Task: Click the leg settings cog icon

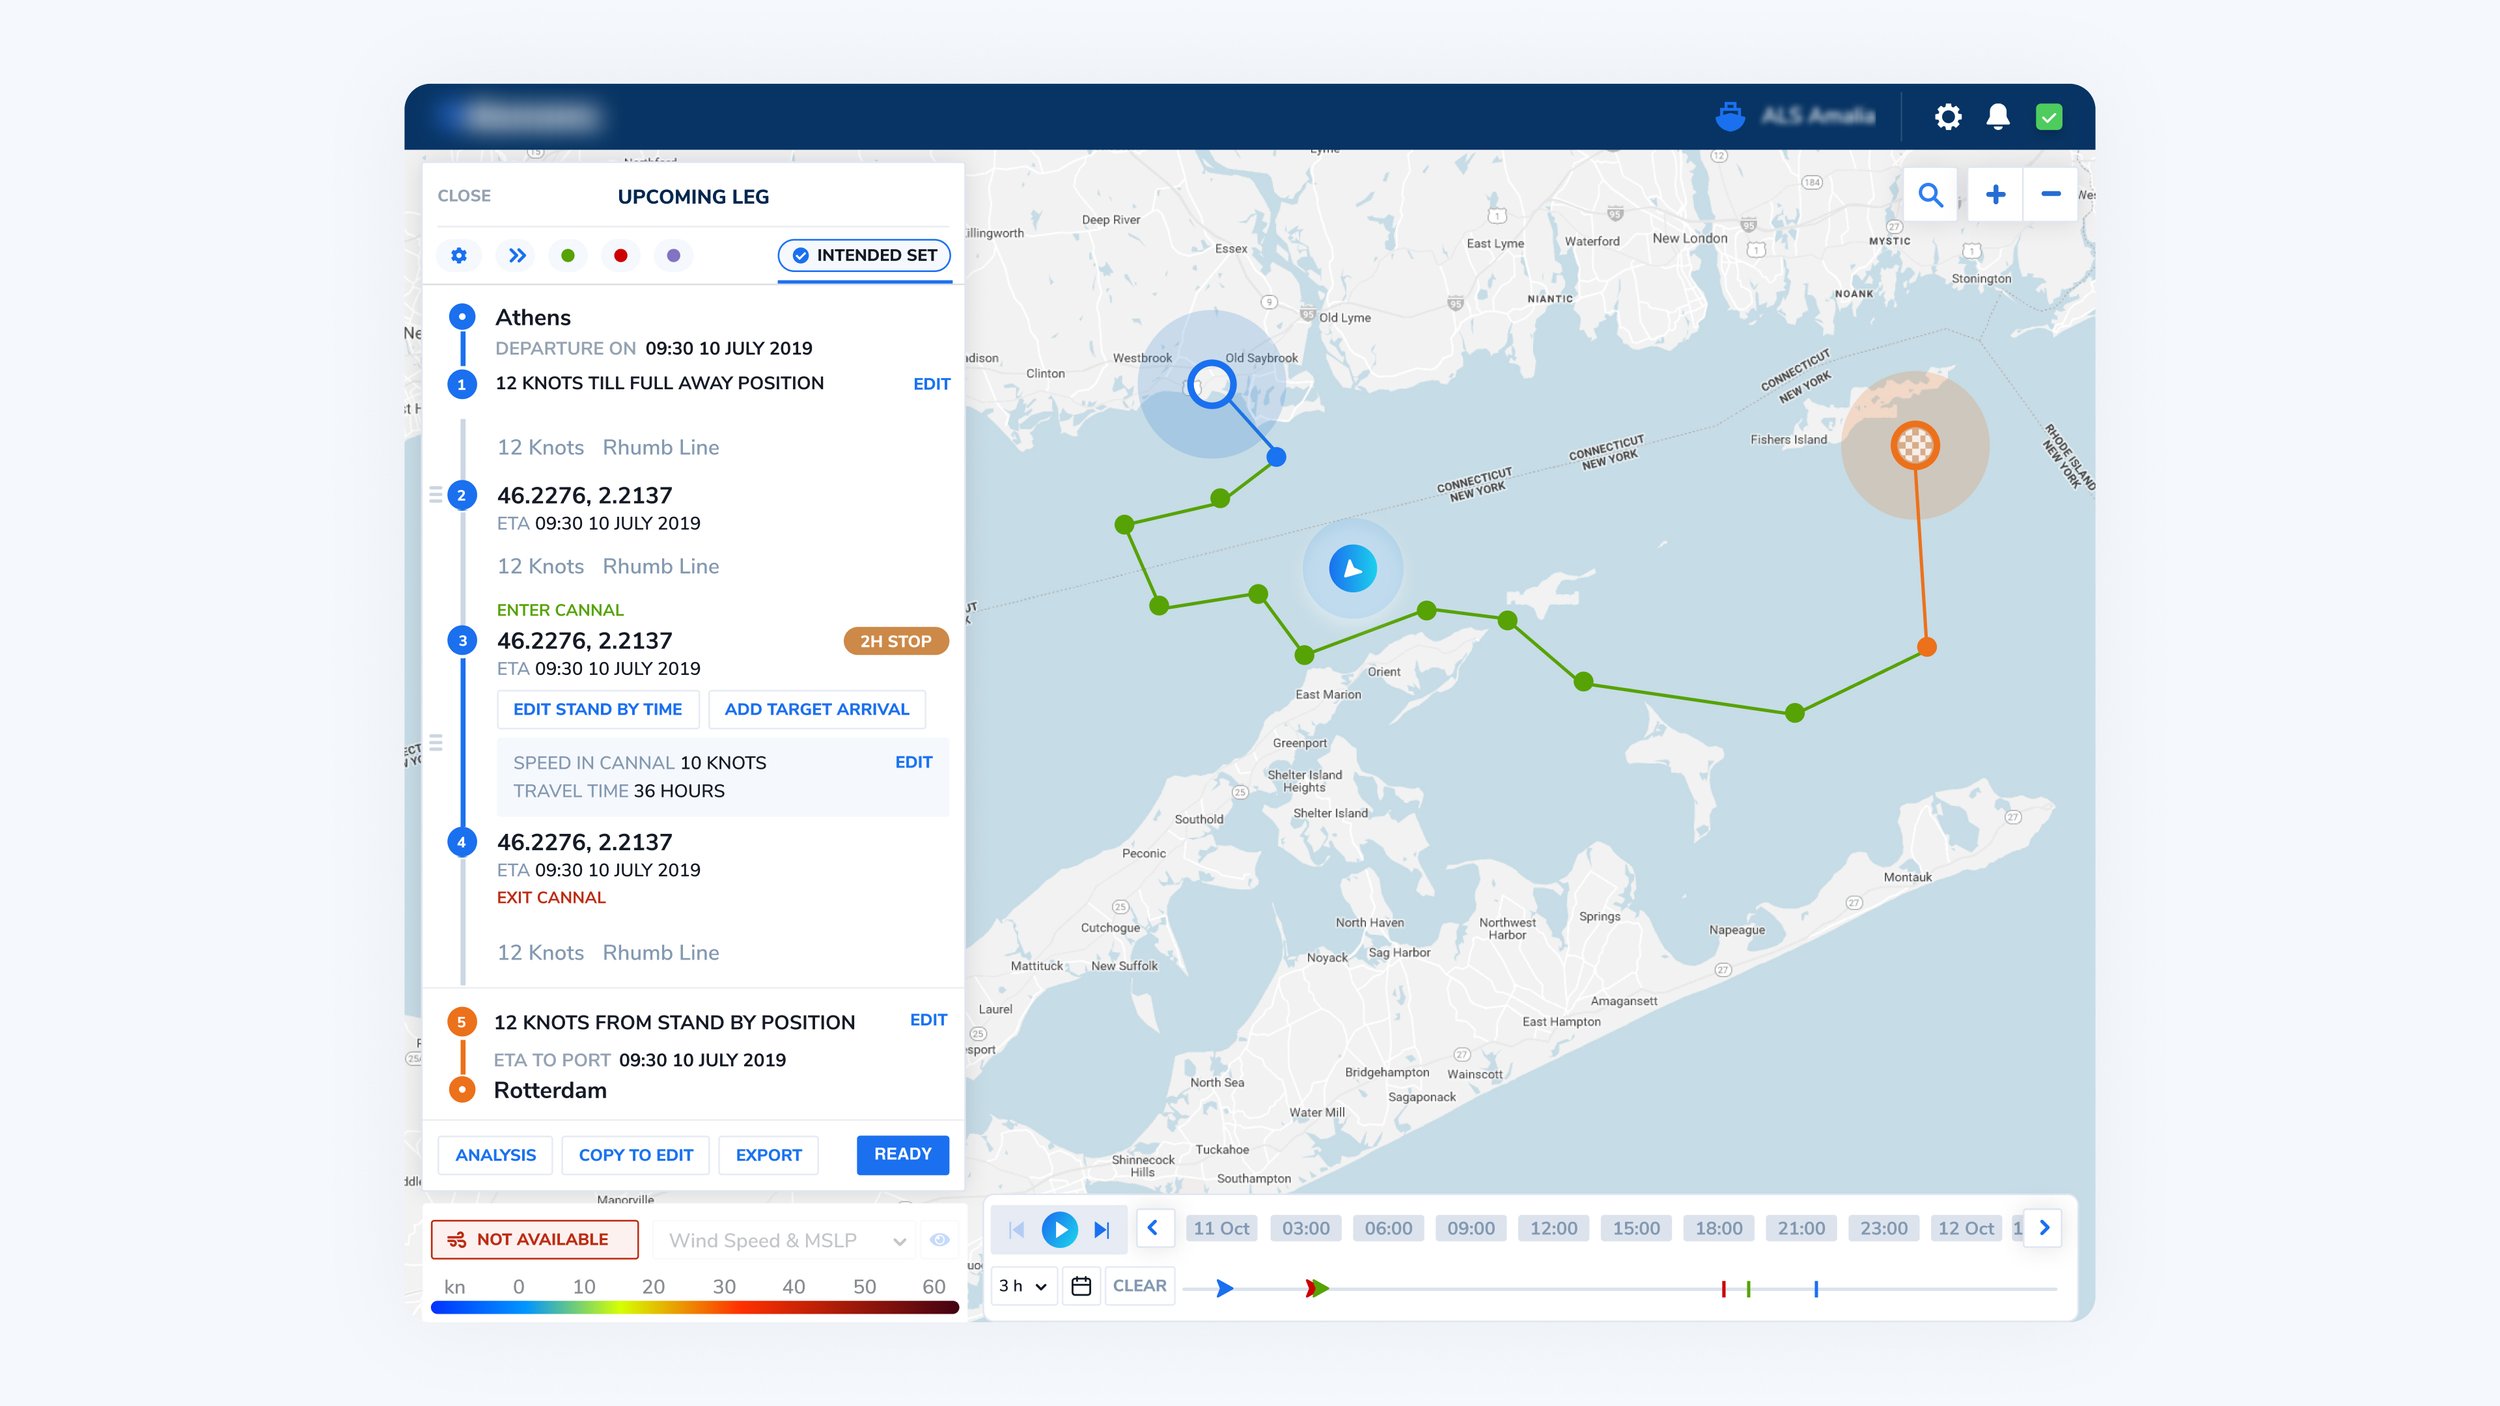Action: pyautogui.click(x=459, y=256)
